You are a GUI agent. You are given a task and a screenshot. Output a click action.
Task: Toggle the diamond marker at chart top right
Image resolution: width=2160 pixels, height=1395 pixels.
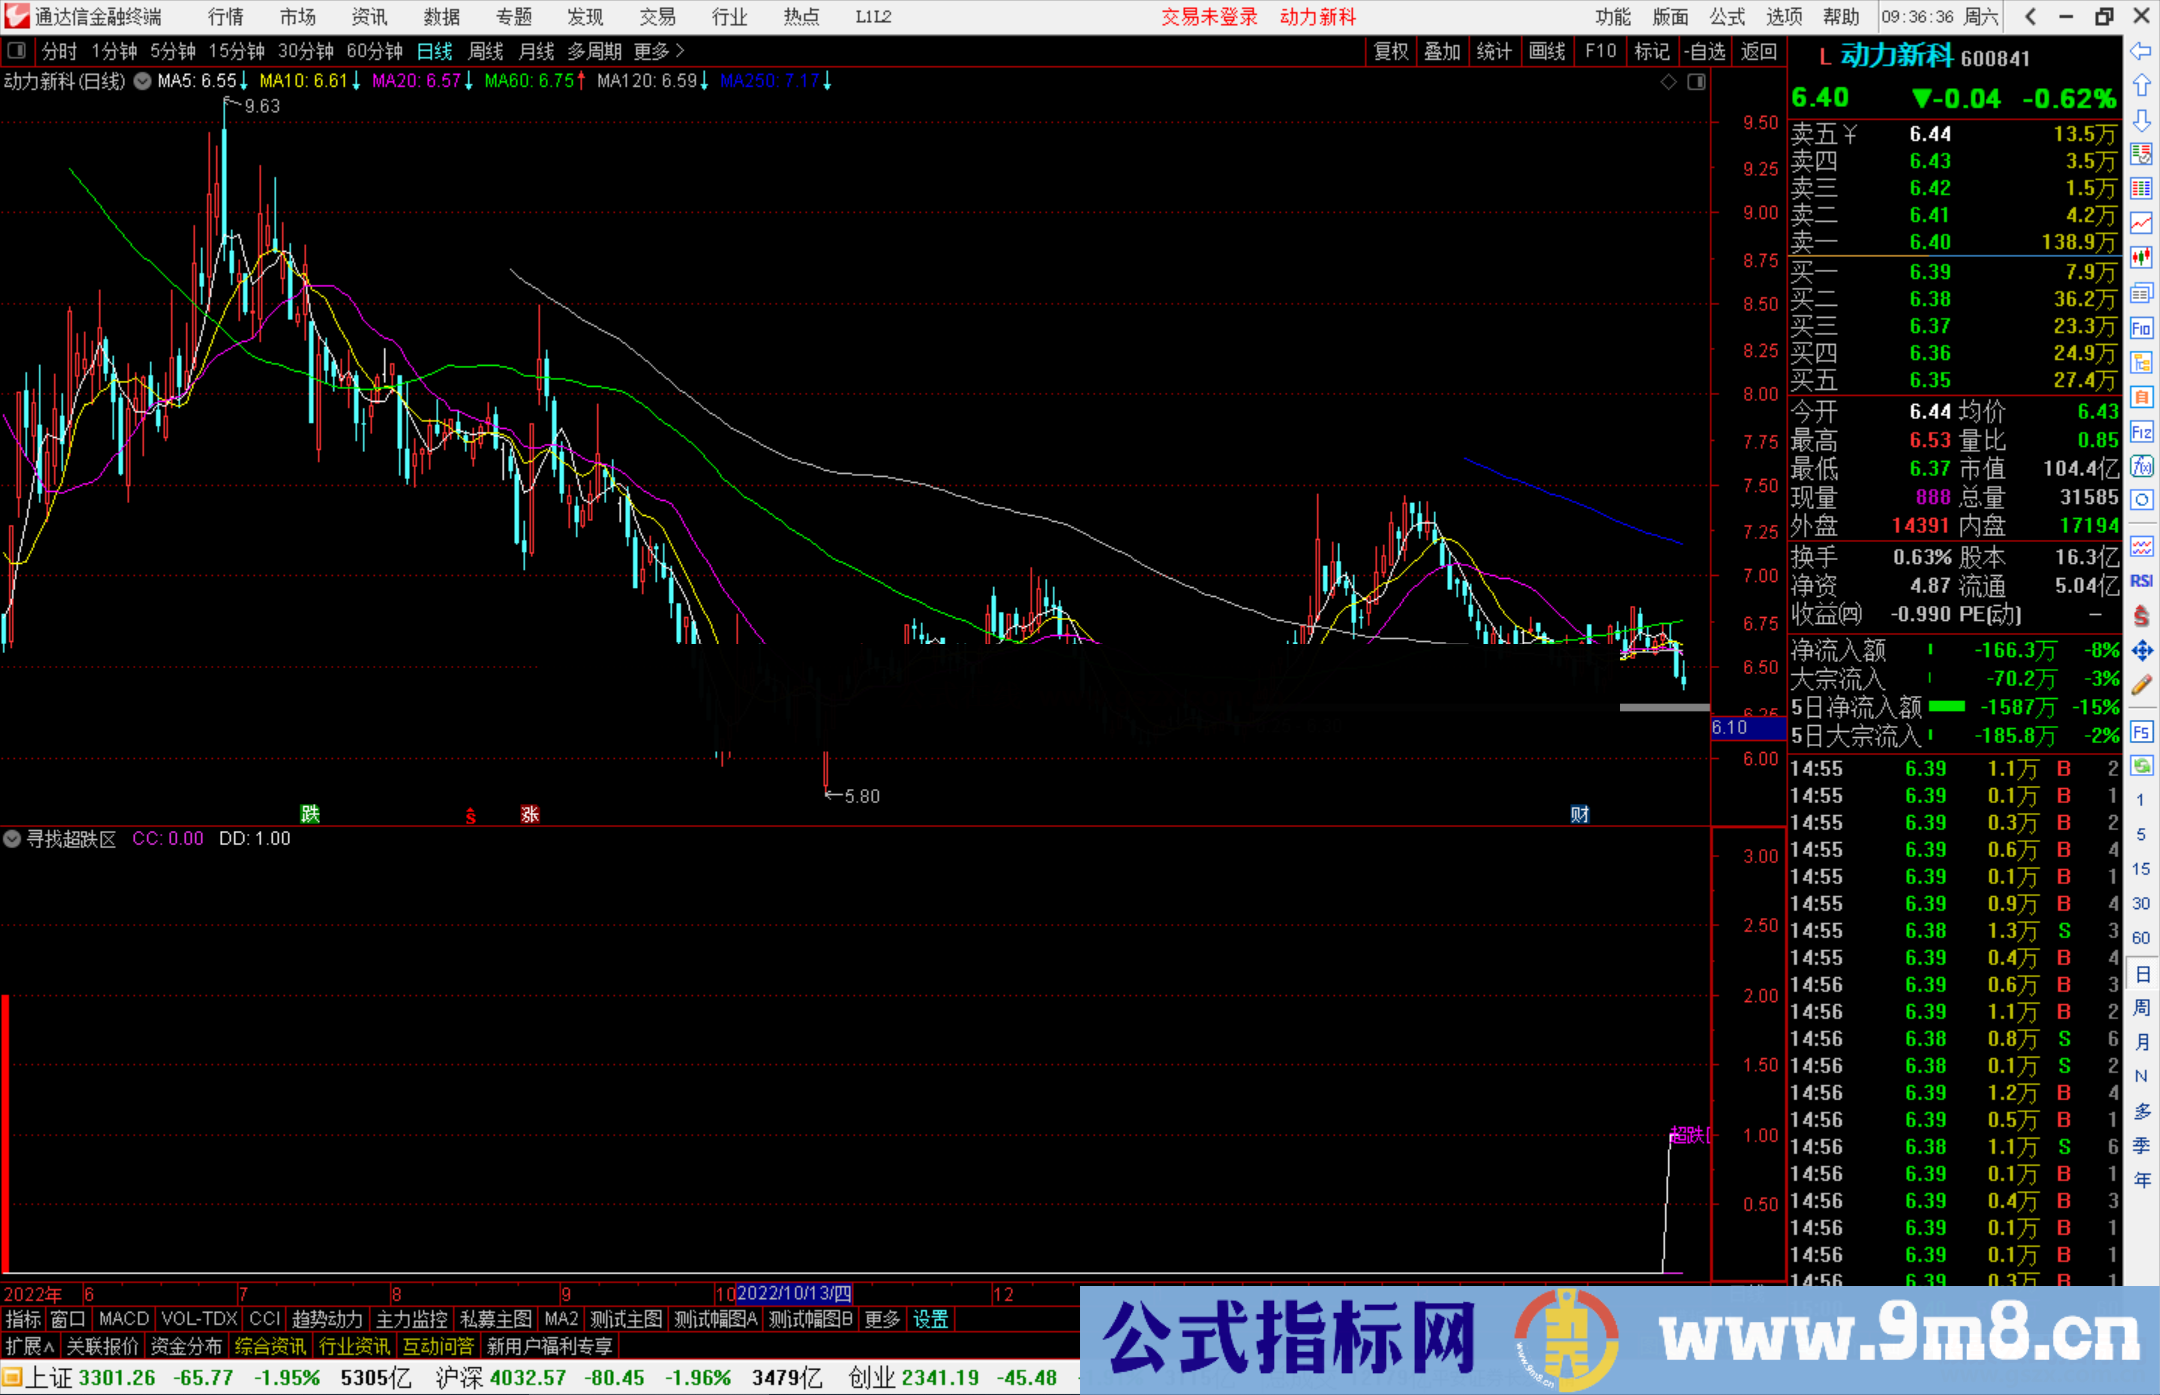pos(1667,81)
